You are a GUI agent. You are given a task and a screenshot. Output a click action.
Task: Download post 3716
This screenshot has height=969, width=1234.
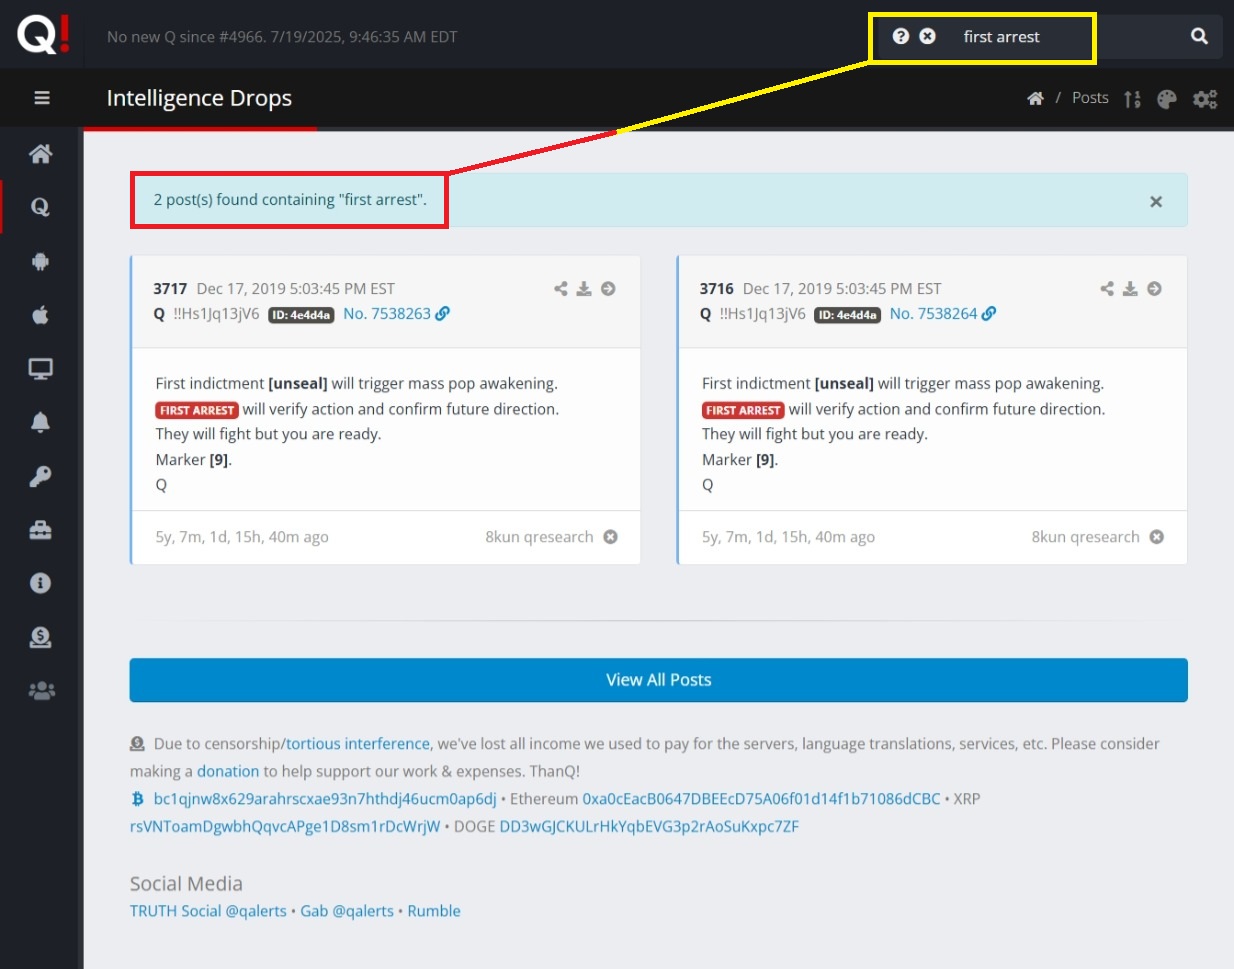(x=1130, y=289)
